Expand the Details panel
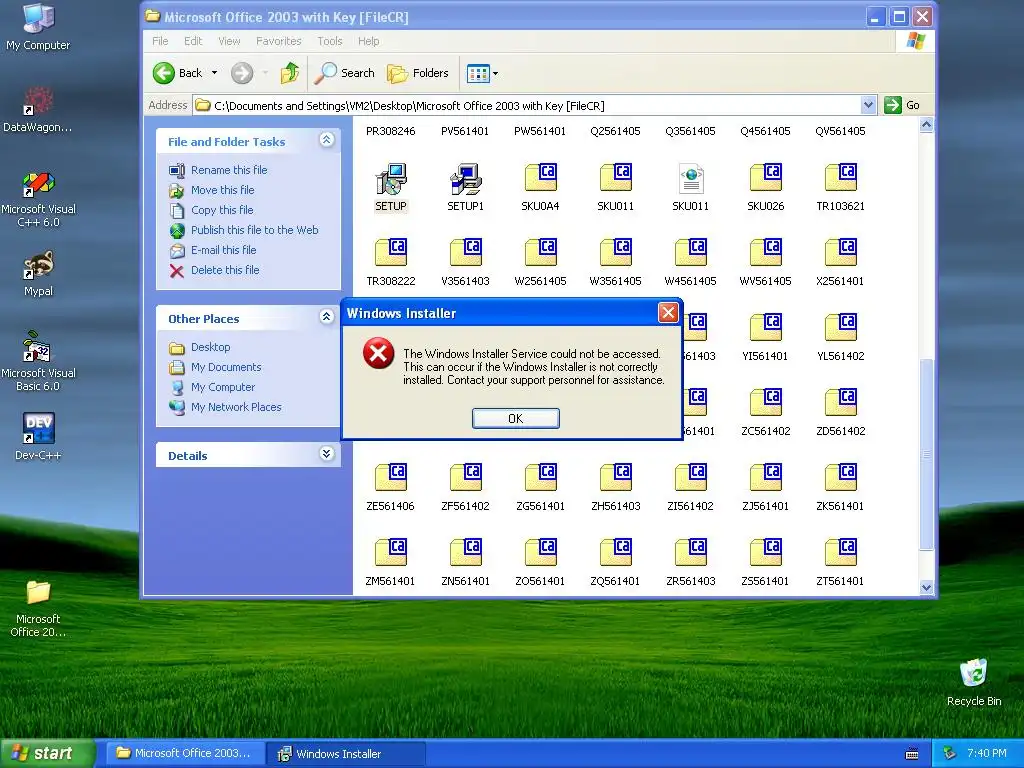This screenshot has width=1024, height=768. (x=327, y=454)
